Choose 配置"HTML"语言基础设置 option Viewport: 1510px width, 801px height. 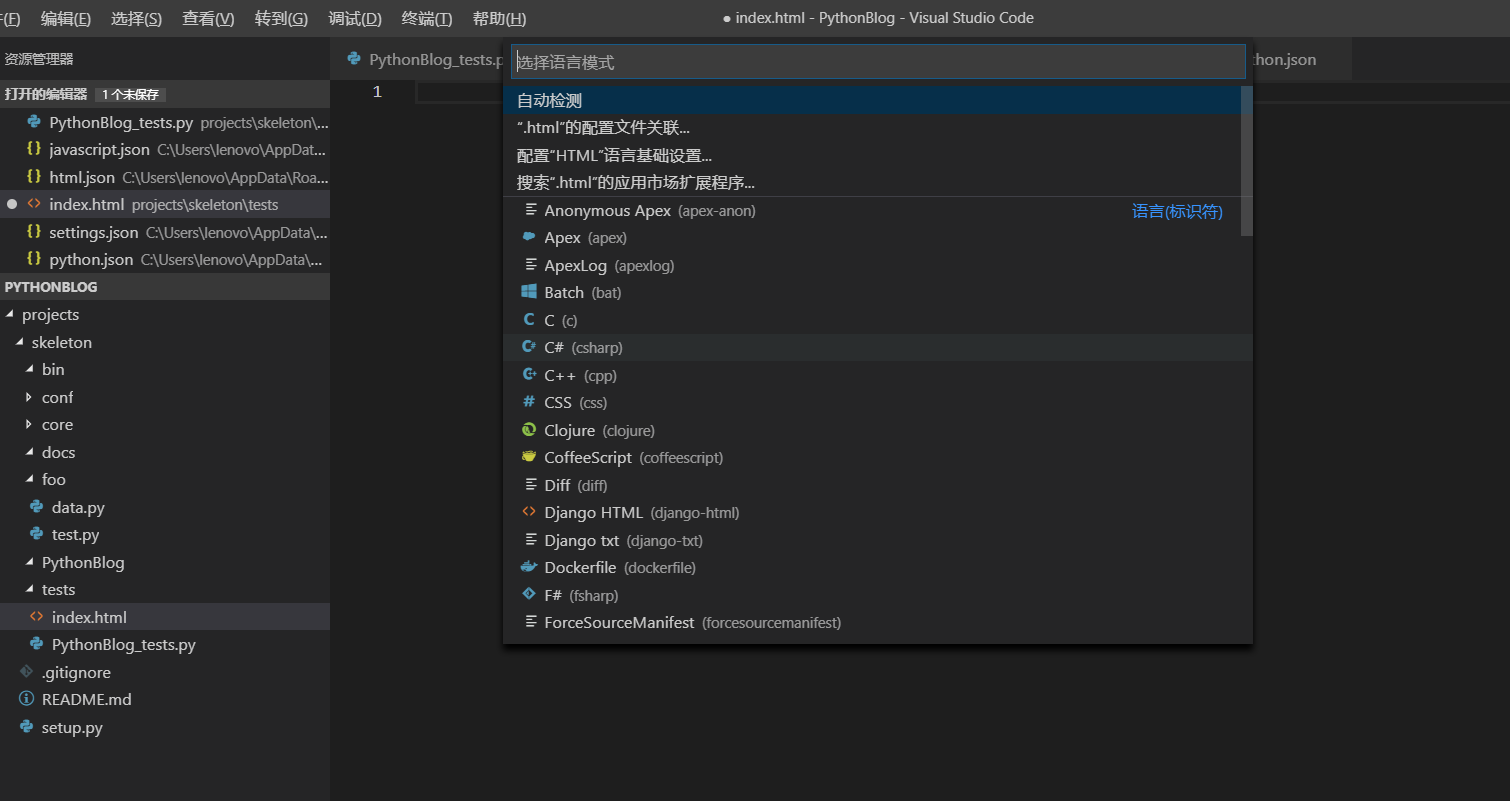870,155
